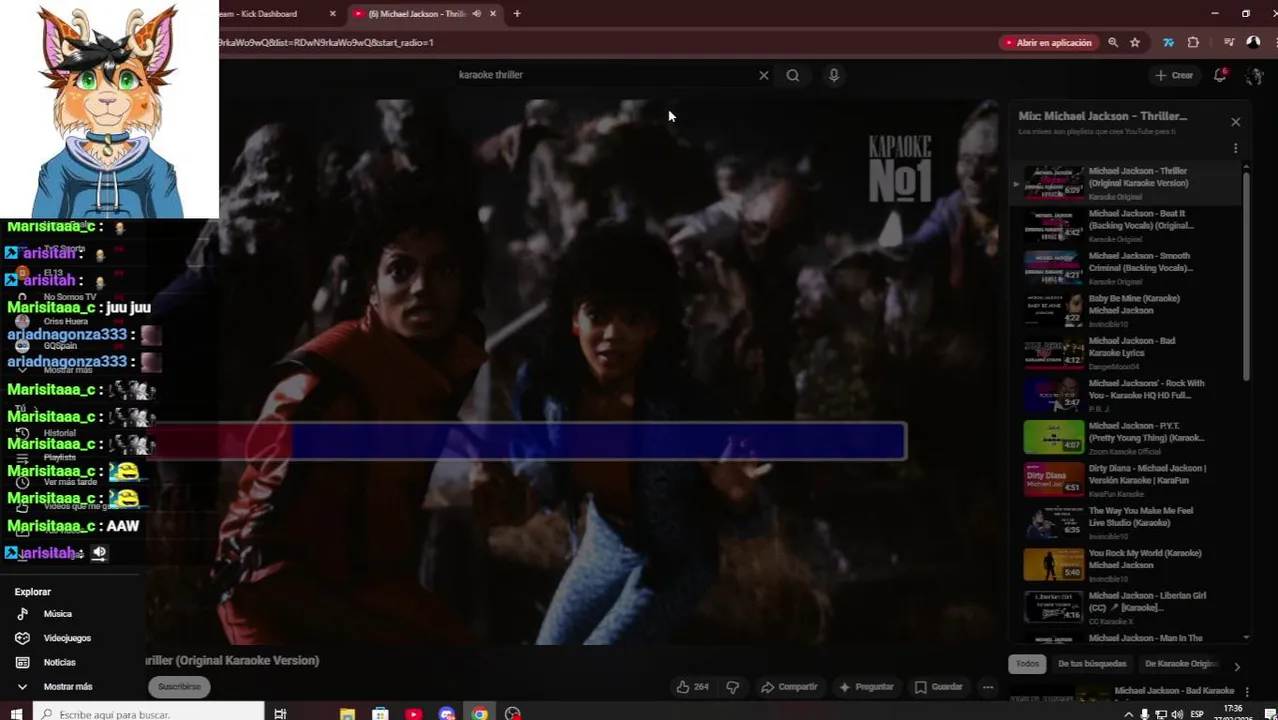The width and height of the screenshot is (1278, 720).
Task: Select Dirty Diana KaraFun karaoke
Action: (1125, 481)
